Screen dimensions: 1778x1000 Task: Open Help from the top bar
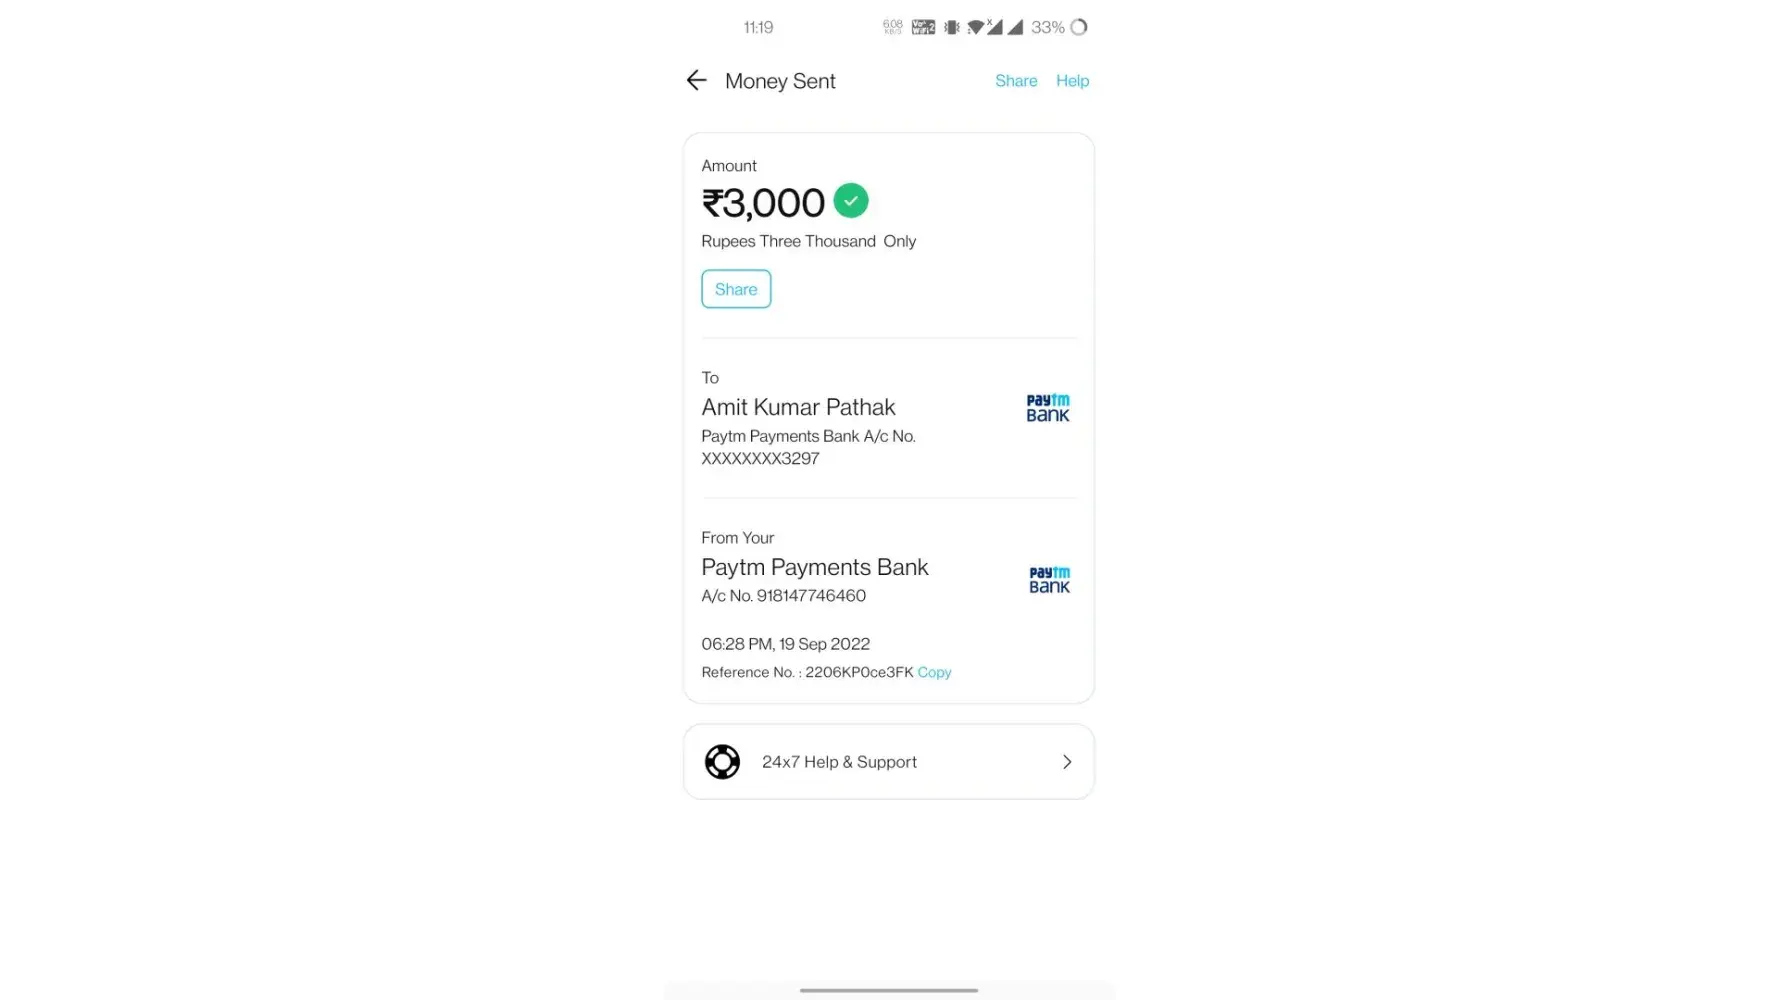[1072, 81]
